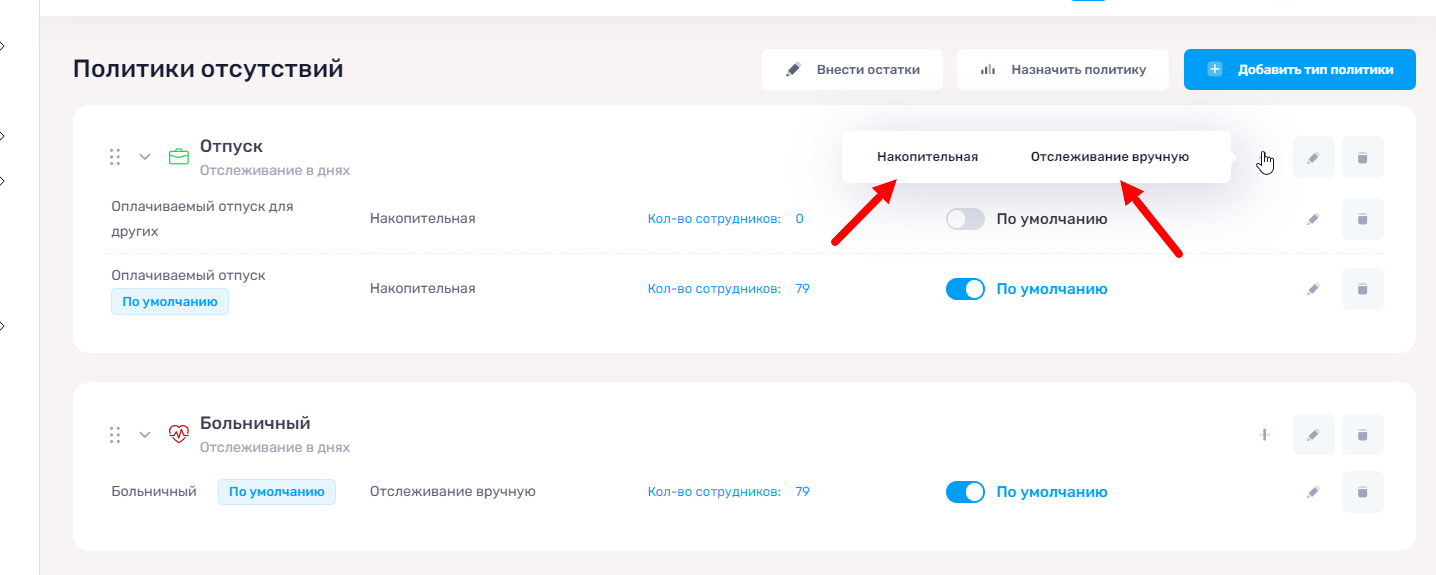Screen dimensions: 1436x575
Task: Click the Внести остатки button
Action: tap(852, 70)
